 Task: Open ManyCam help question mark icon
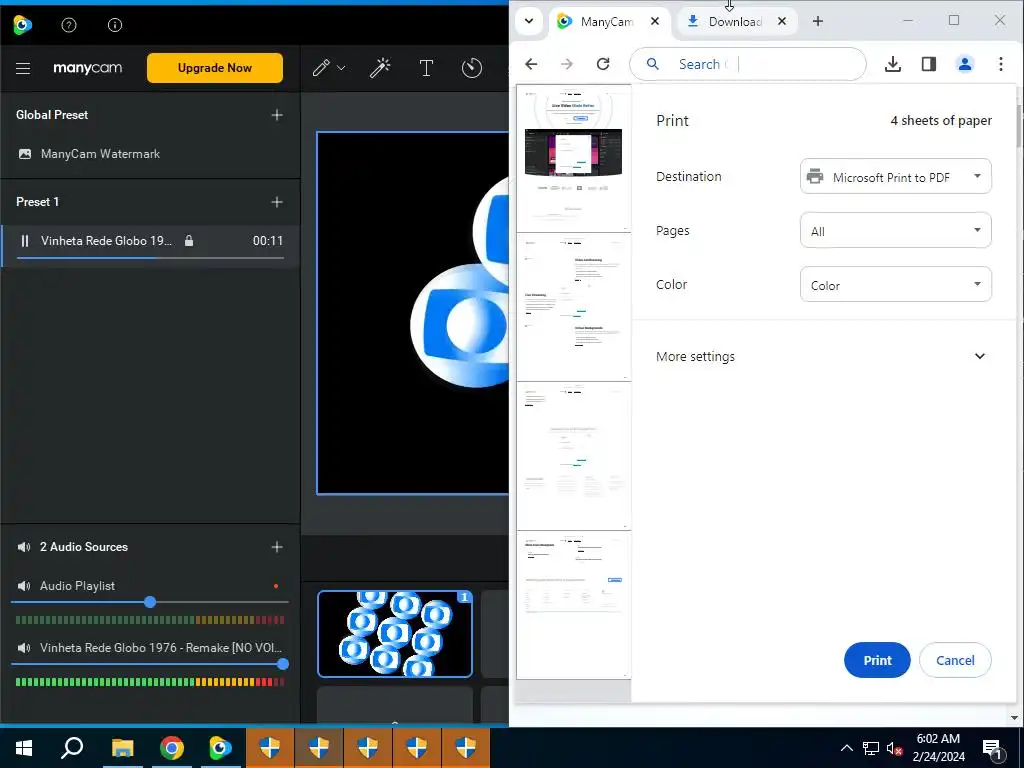[x=69, y=25]
